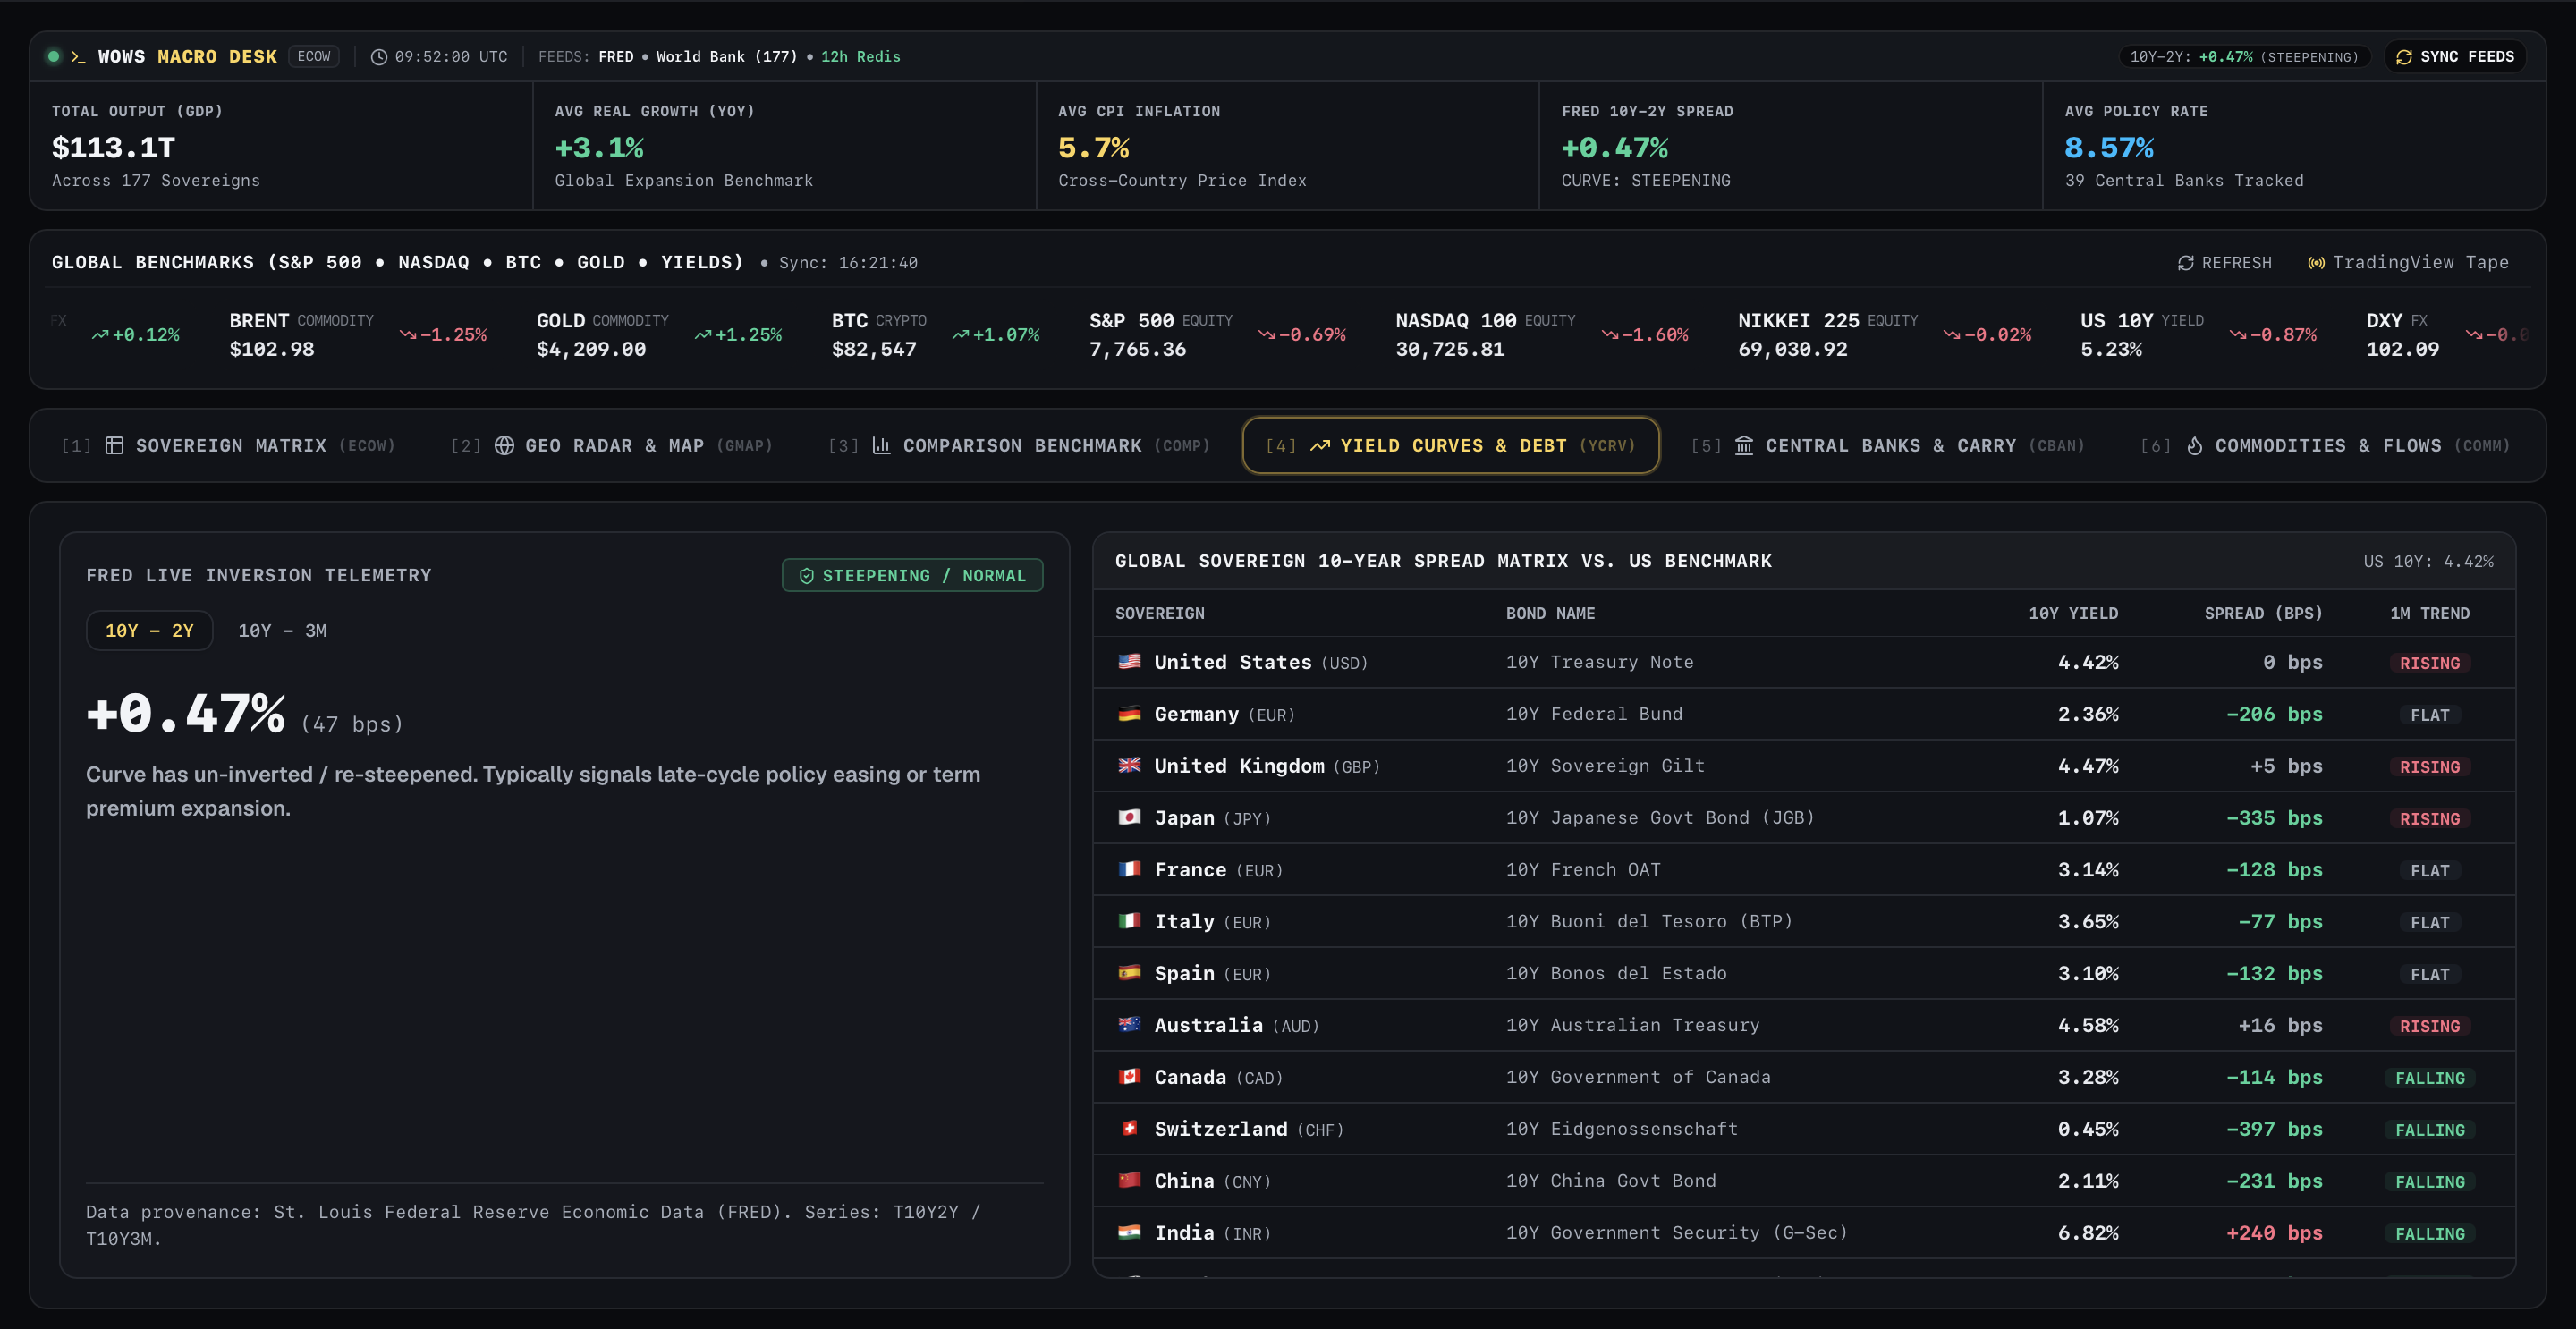Click the clock icon next to 09:52:00 UTC
Screen dimensions: 2576x1329
(x=379, y=57)
